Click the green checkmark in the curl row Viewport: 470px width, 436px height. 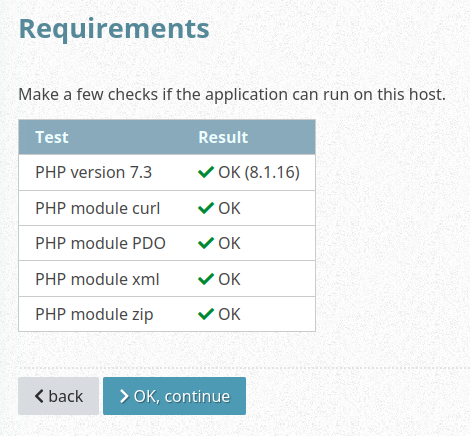click(x=206, y=208)
